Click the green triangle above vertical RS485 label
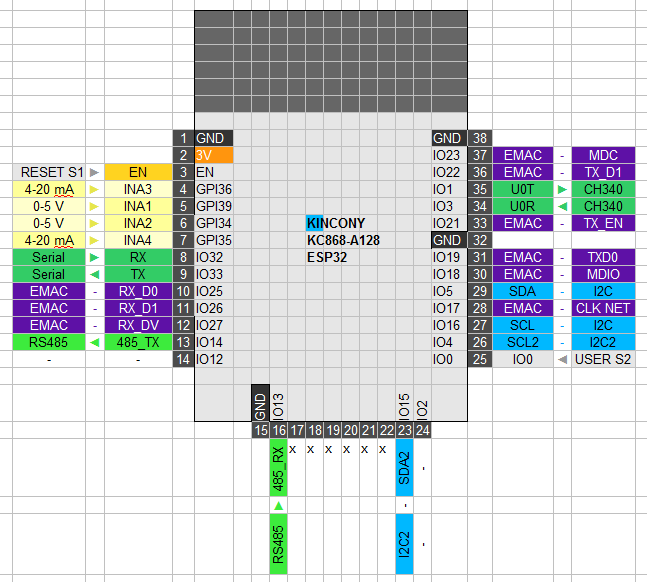 [278, 507]
